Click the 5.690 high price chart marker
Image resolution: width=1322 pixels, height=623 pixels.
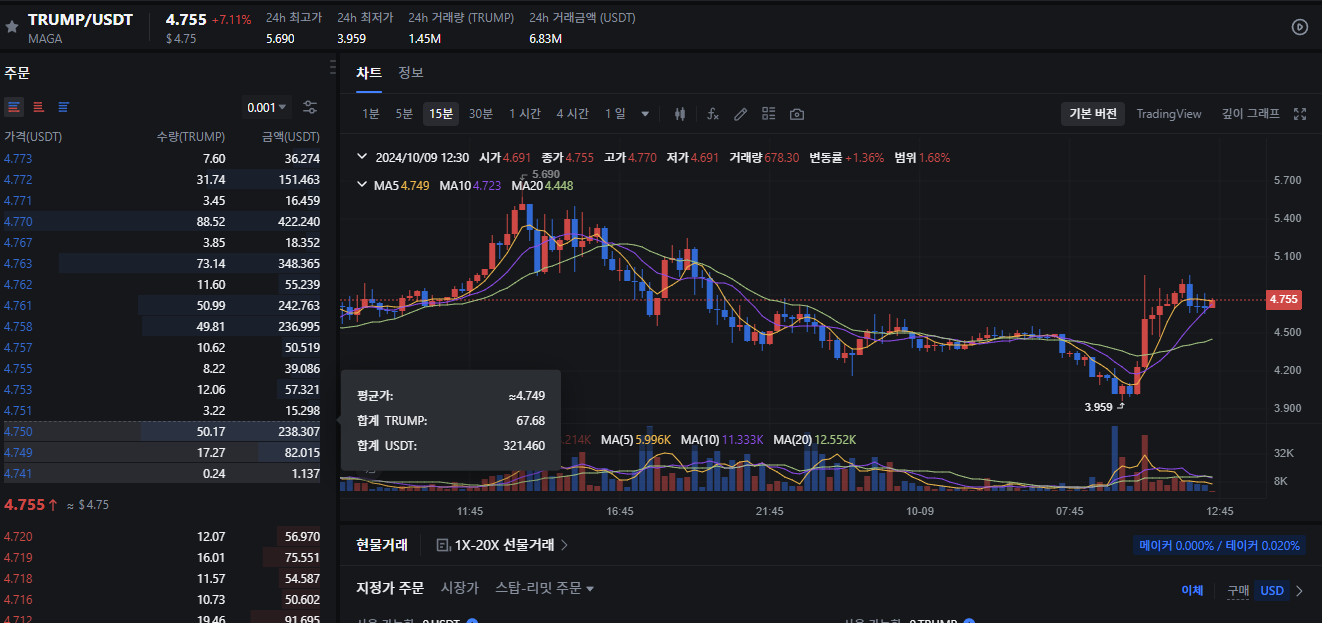click(x=547, y=173)
